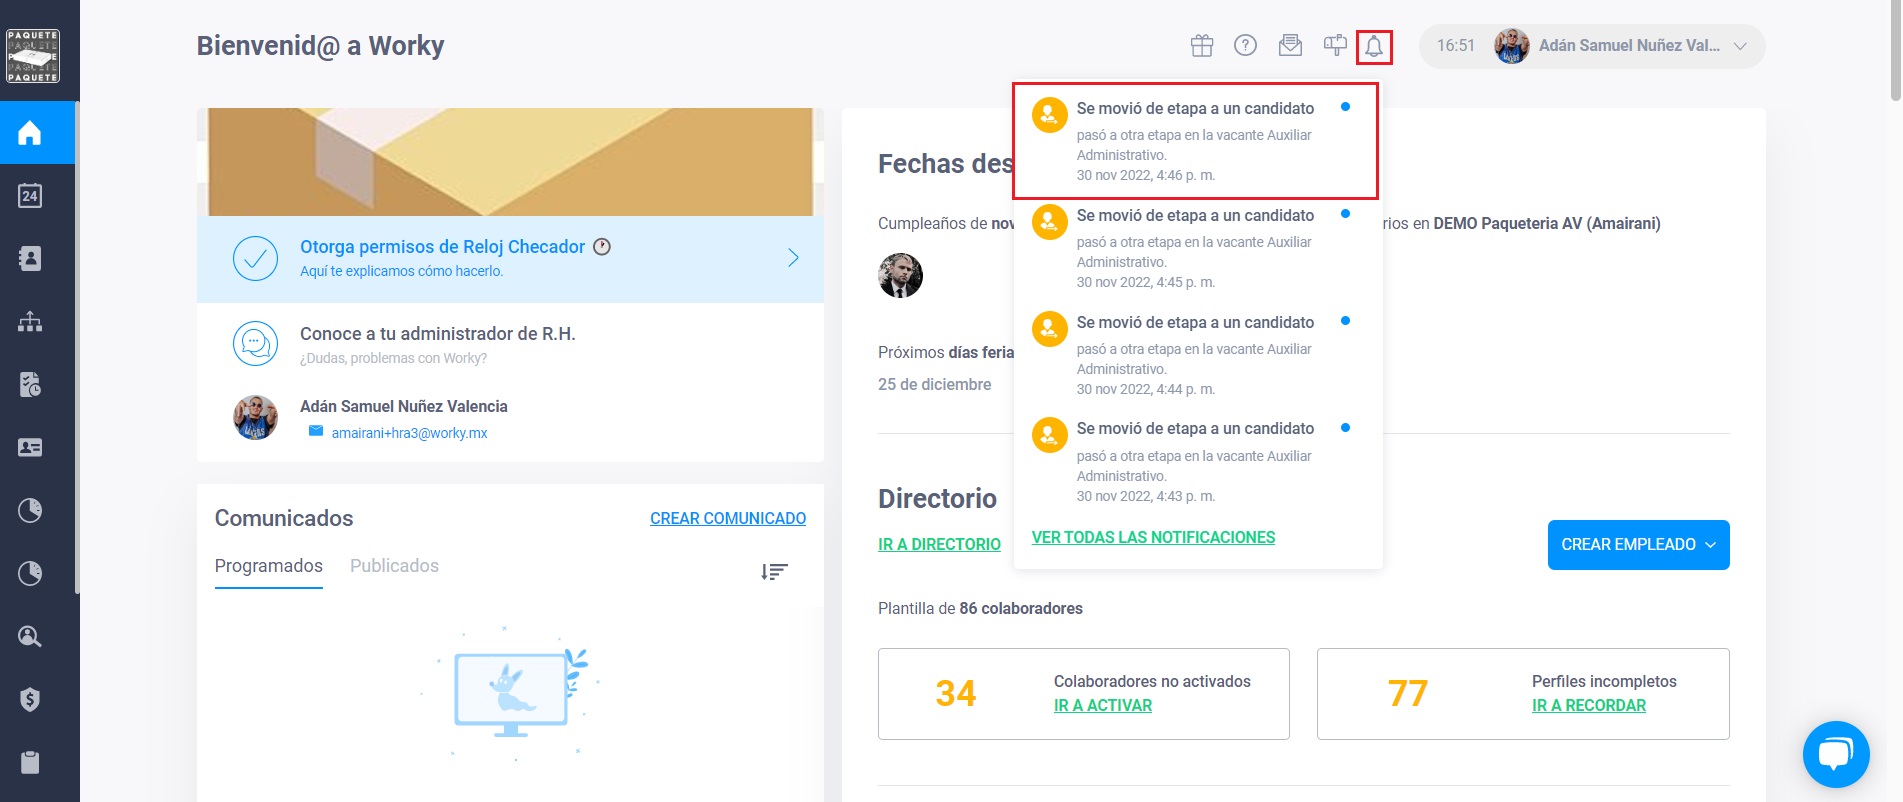Viewport: 1903px width, 802px height.
Task: Click the chat bubble icon for administrador R.H.
Action: click(x=255, y=344)
